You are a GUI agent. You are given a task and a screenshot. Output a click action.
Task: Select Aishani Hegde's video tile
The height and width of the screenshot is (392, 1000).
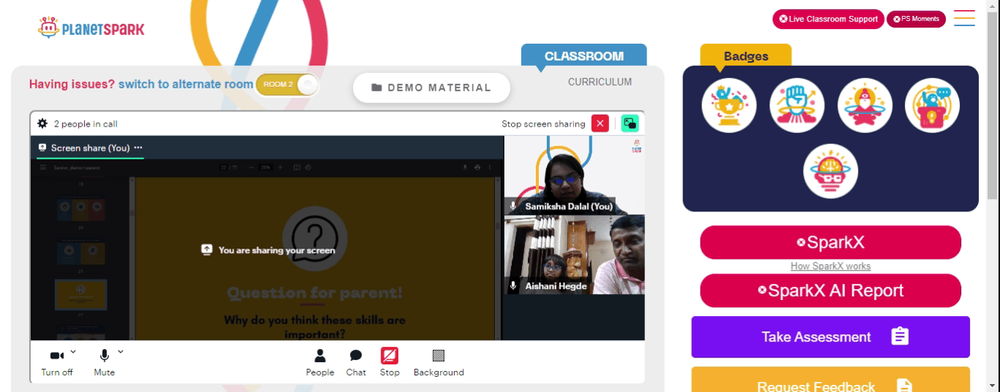(574, 254)
